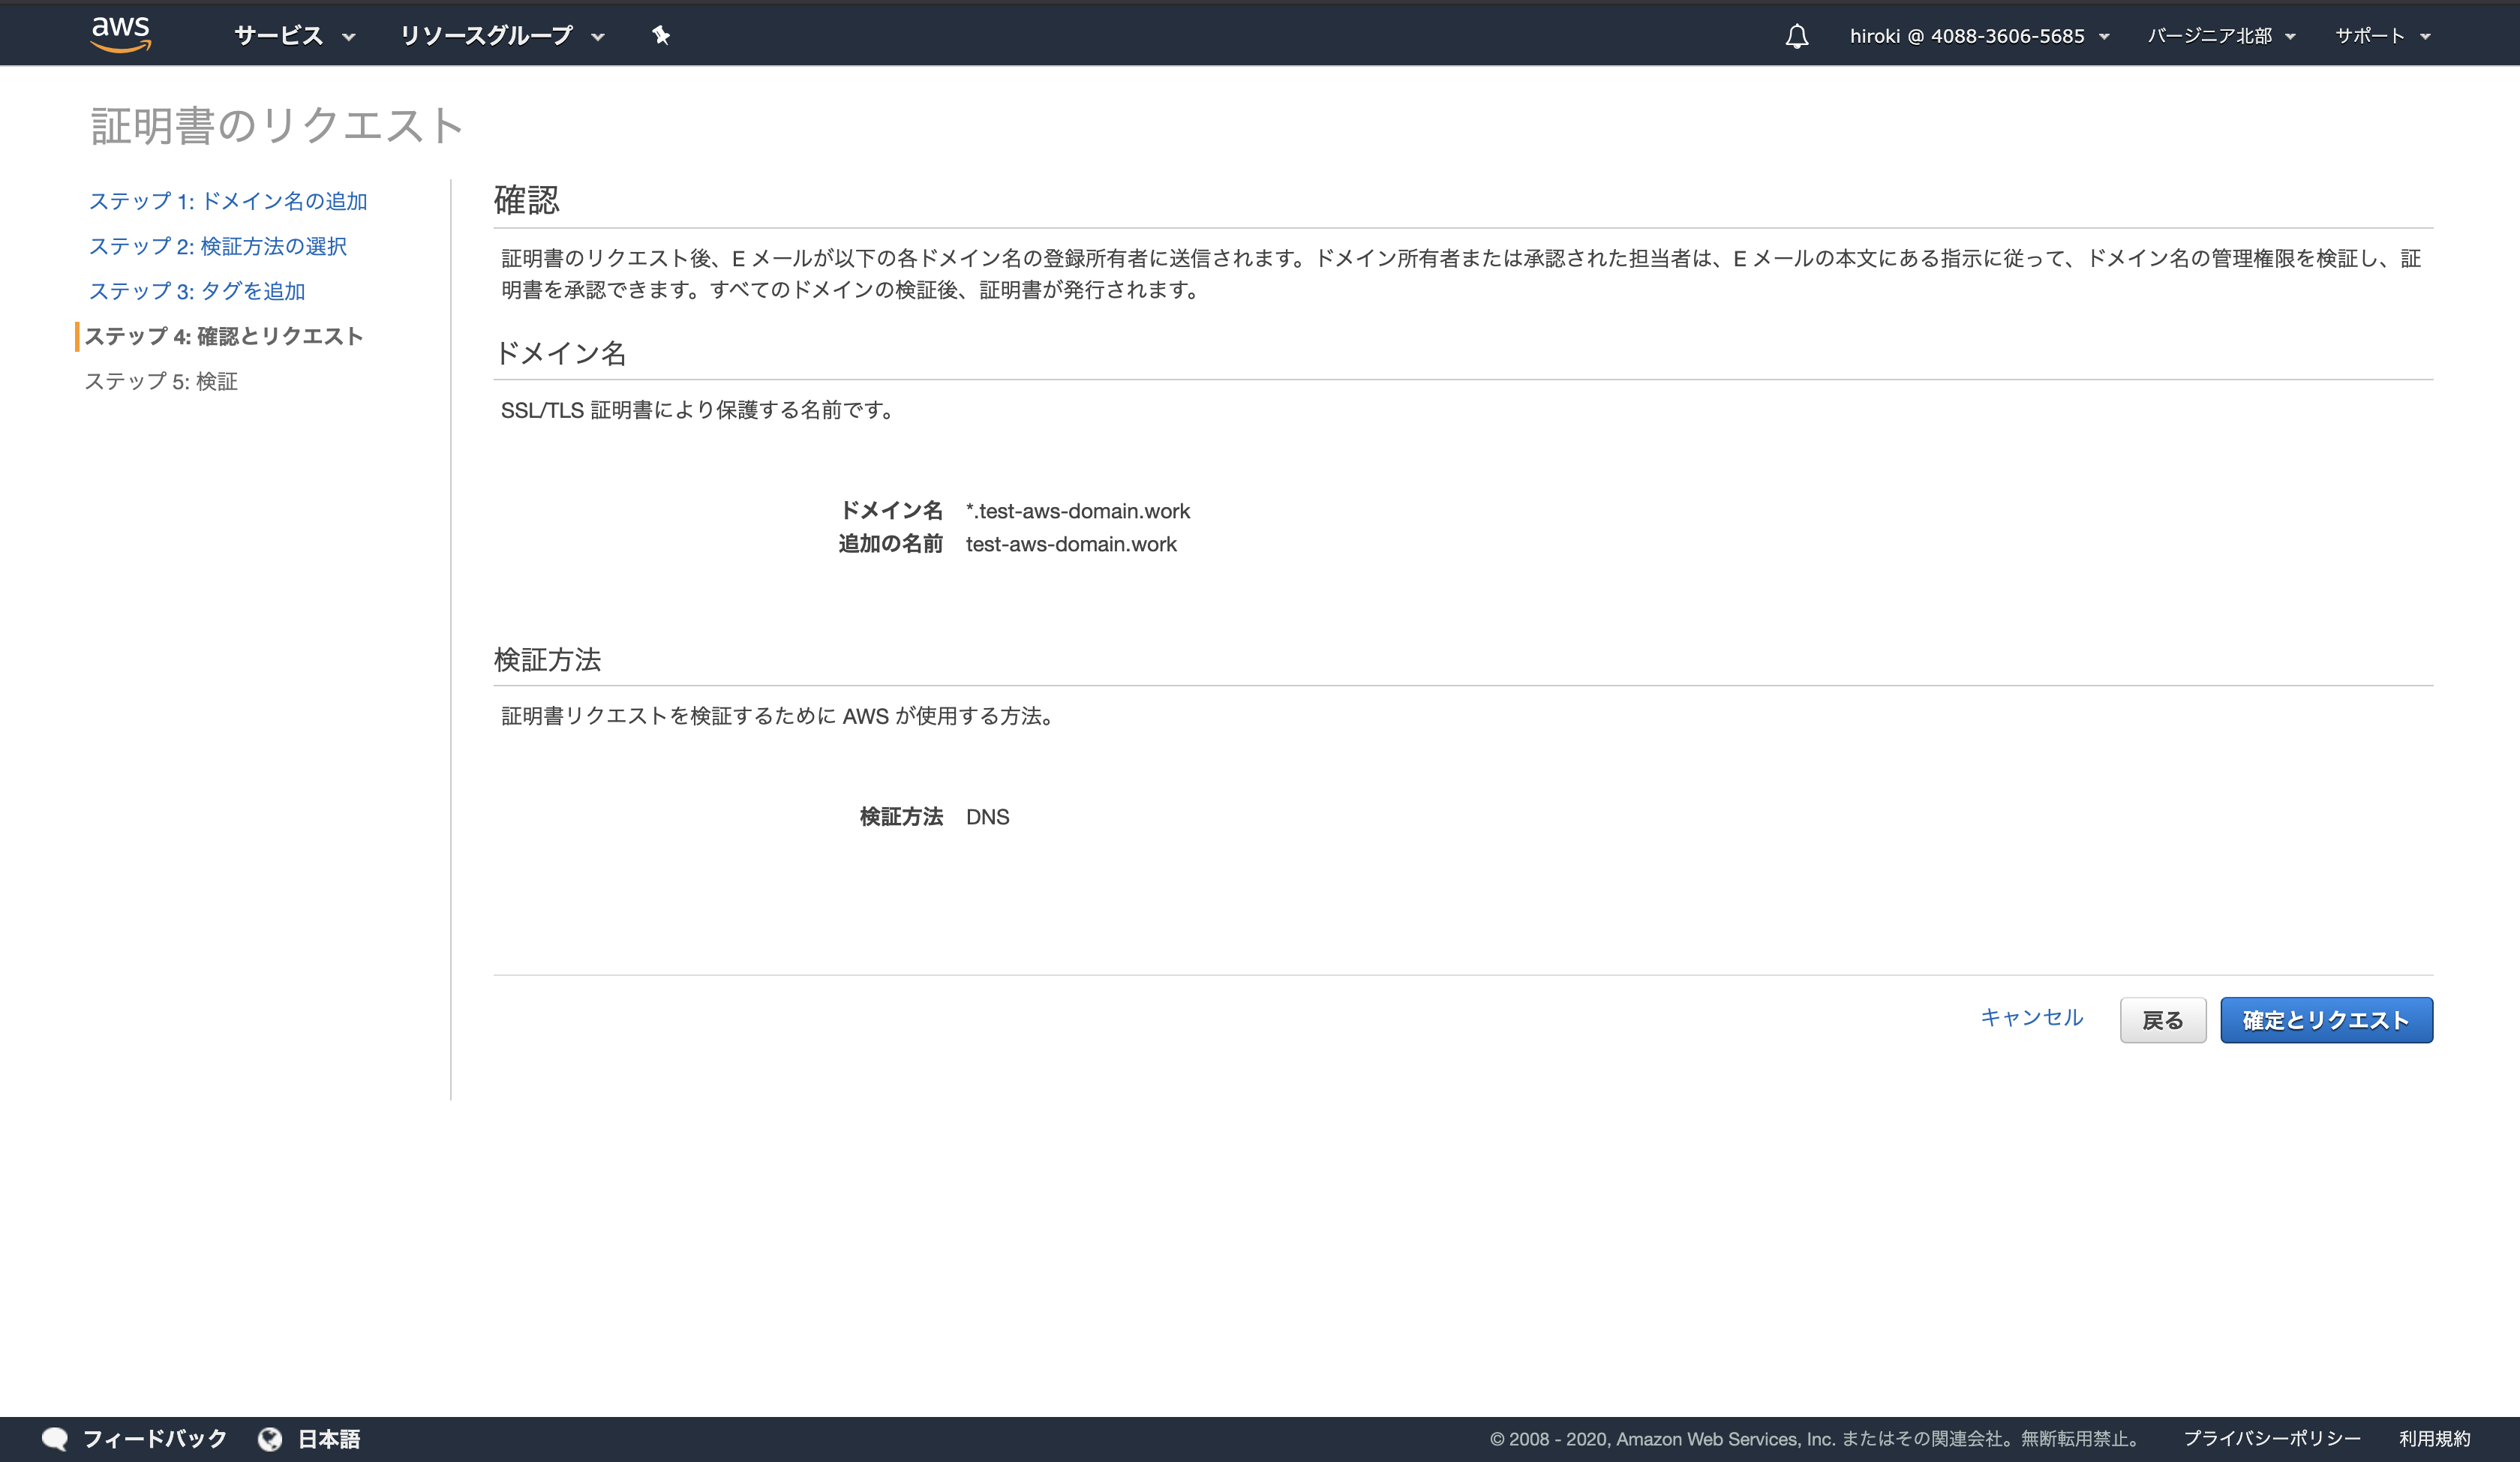Click the globe language icon
Viewport: 2520px width, 1462px height.
(x=270, y=1438)
